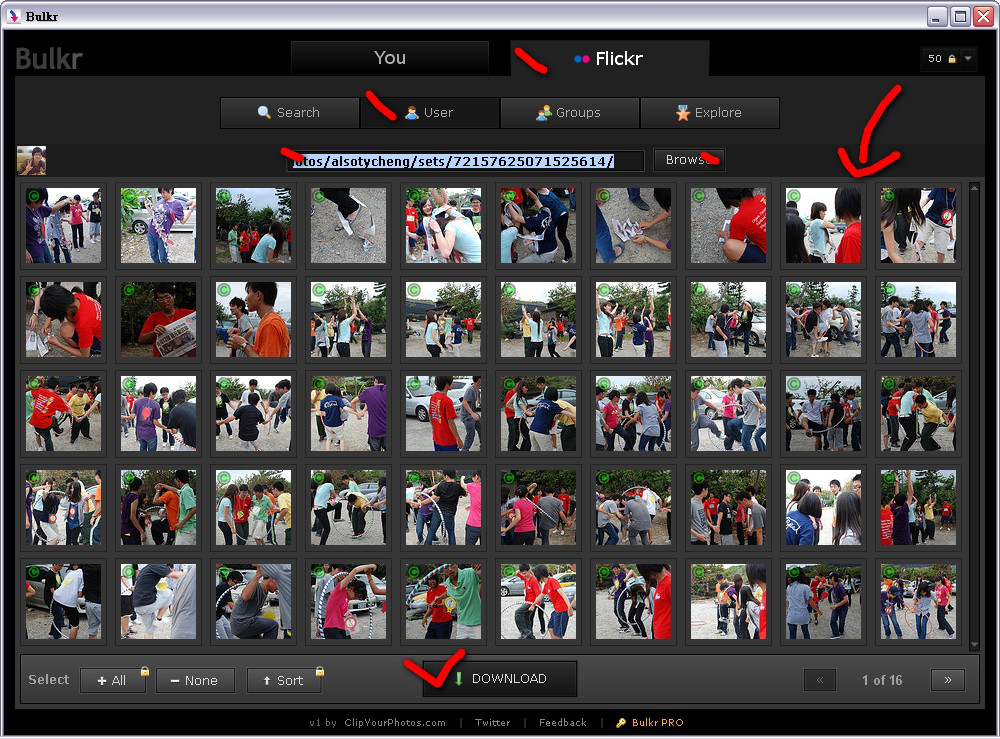This screenshot has height=739, width=1000.
Task: Click the key icon beside Bulkr PRO
Action: click(x=621, y=722)
